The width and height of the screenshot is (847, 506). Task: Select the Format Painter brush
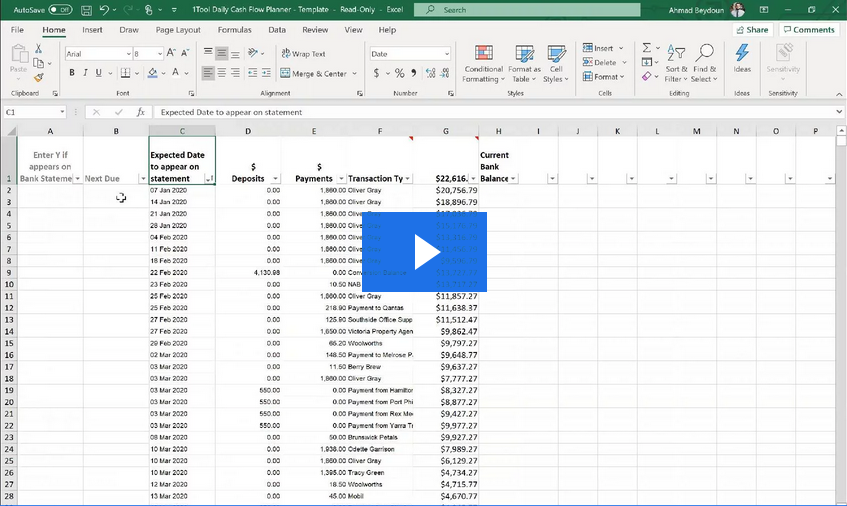coord(38,78)
